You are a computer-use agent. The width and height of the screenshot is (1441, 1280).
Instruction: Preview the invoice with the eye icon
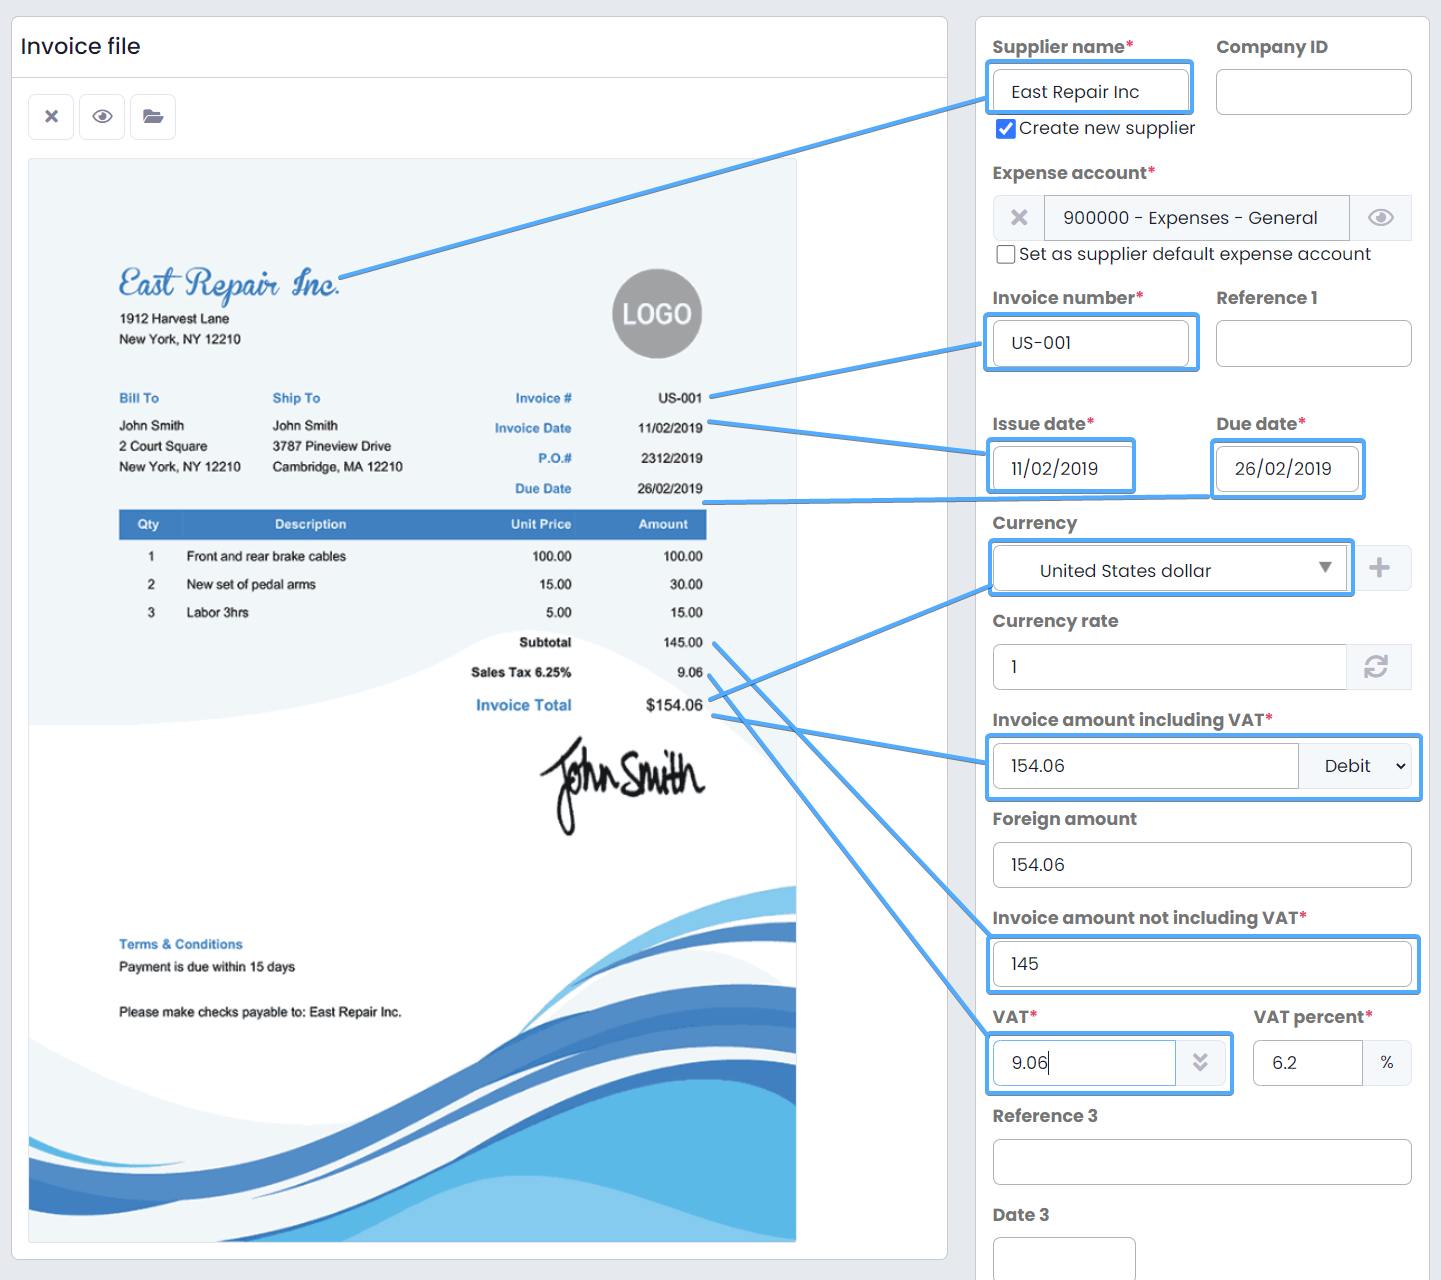[x=101, y=117]
